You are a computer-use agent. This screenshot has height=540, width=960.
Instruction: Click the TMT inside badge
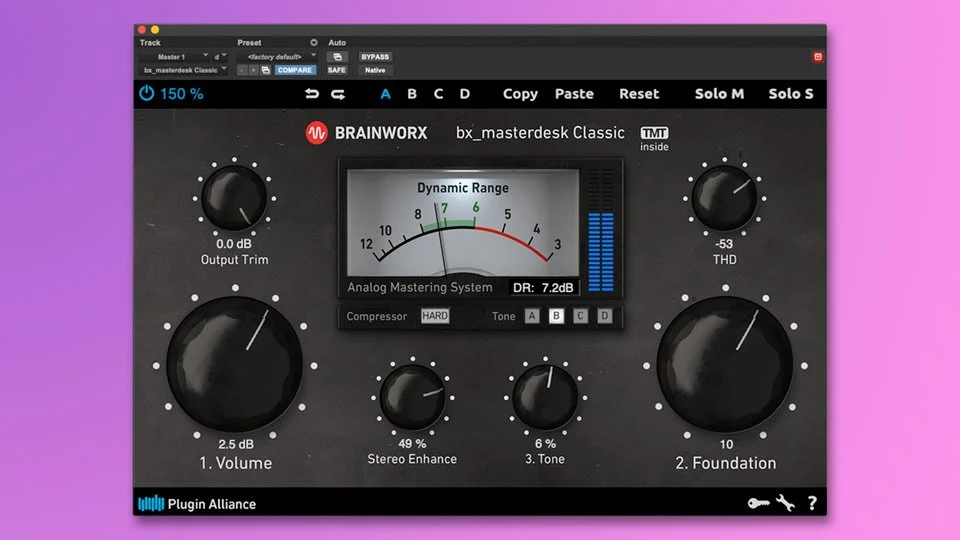tap(654, 138)
